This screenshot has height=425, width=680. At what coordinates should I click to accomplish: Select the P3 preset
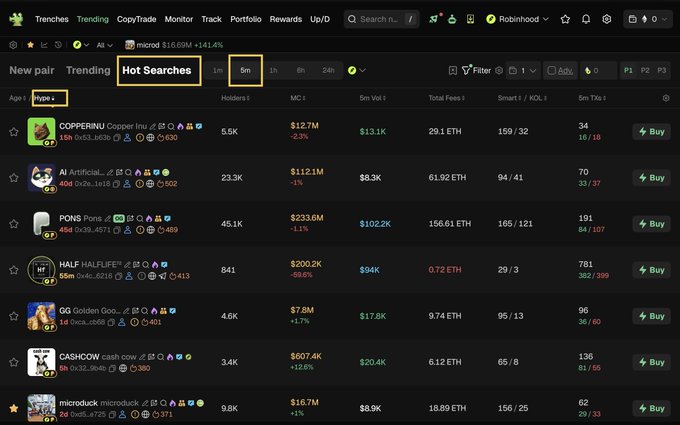[661, 70]
